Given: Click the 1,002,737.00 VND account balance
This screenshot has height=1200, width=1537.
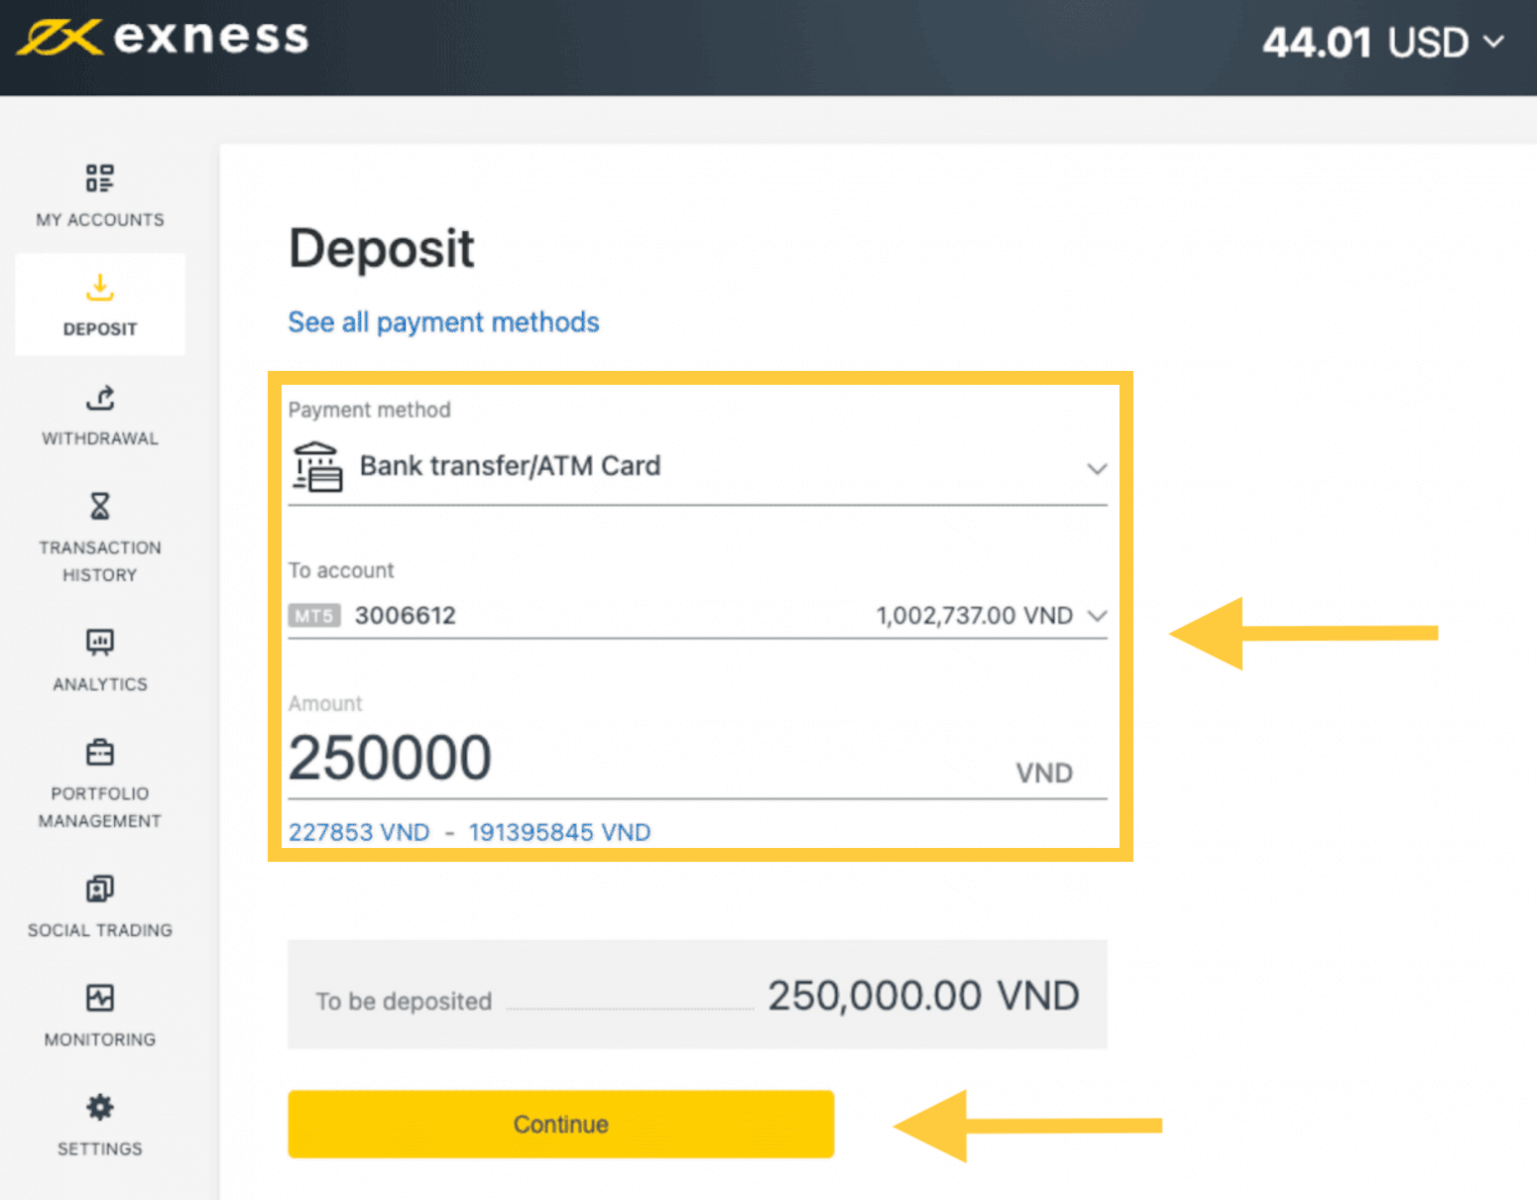Looking at the screenshot, I should click(x=975, y=616).
